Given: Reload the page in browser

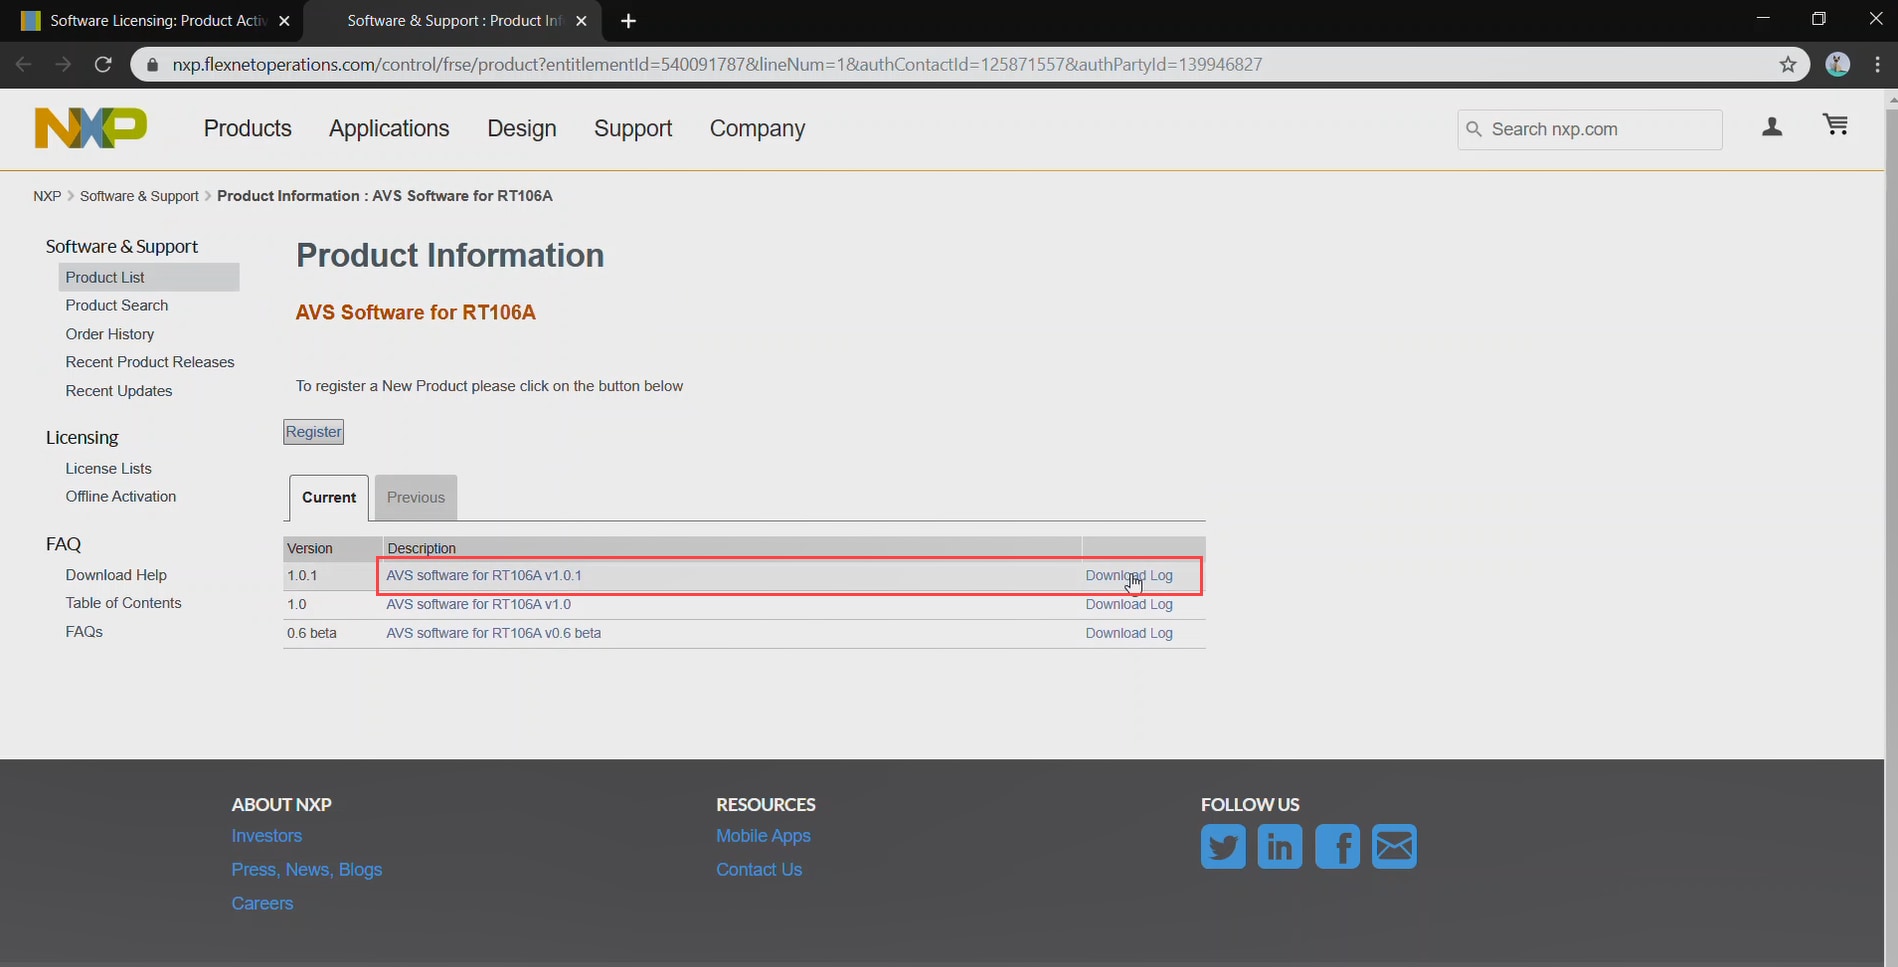Looking at the screenshot, I should click(103, 65).
